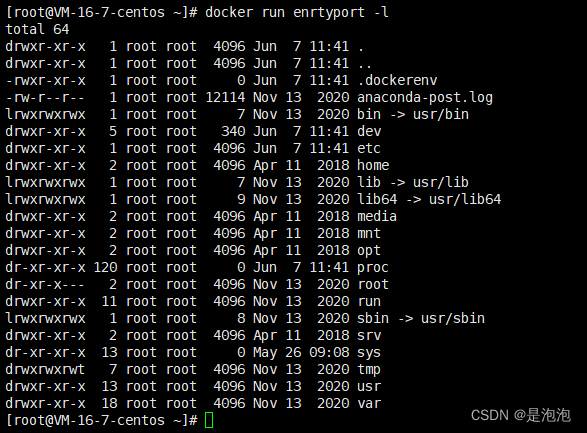The height and width of the screenshot is (433, 587).
Task: Click the sbin -> usr/sbin symlink
Action: click(421, 318)
